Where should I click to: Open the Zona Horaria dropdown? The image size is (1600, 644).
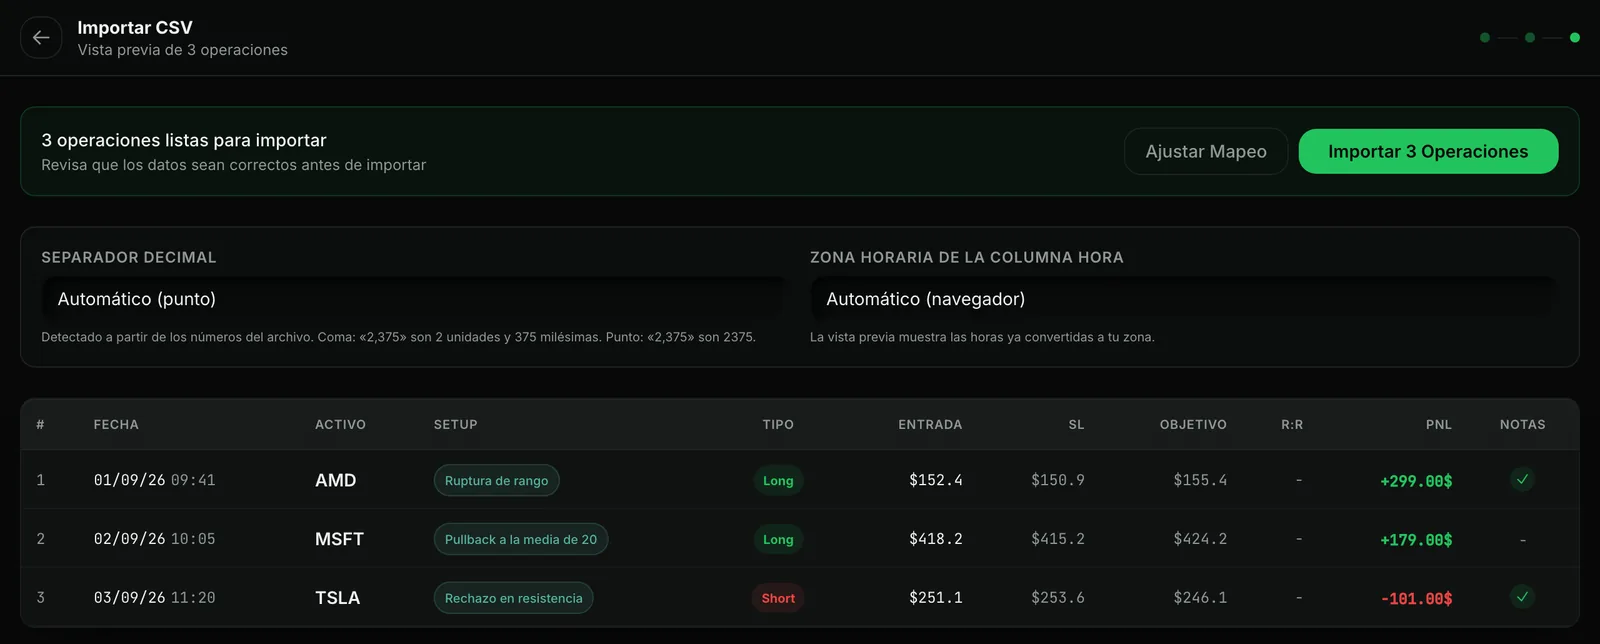pos(1183,299)
